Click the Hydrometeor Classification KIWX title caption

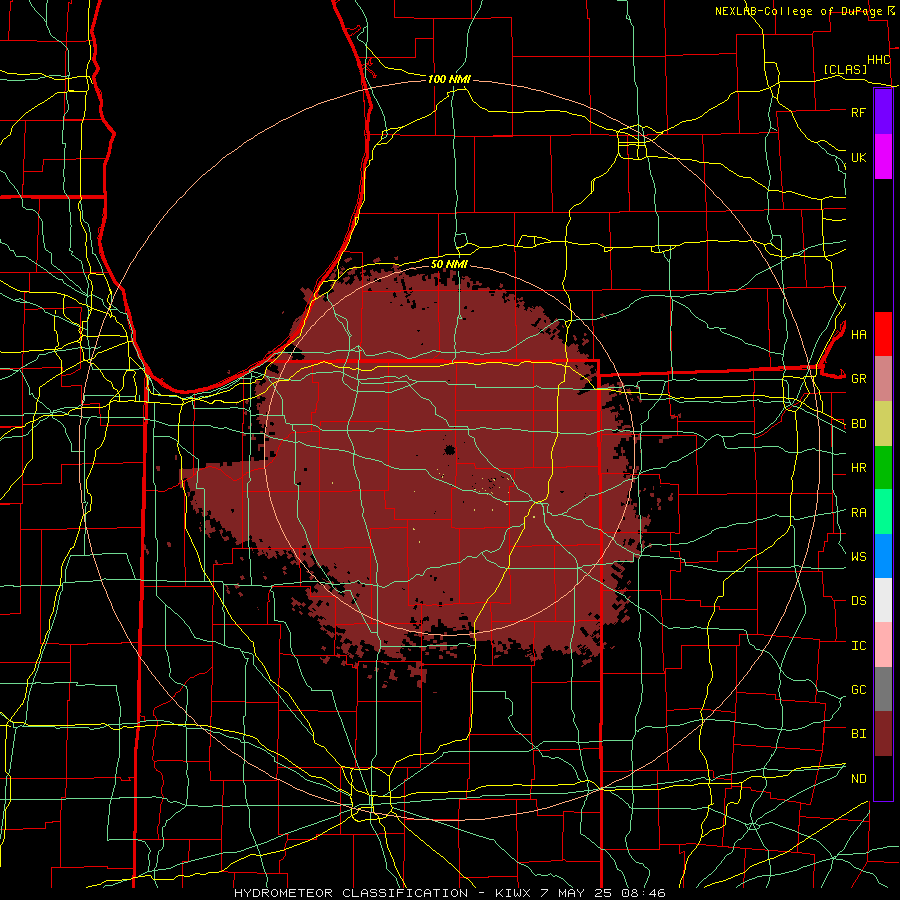click(450, 893)
